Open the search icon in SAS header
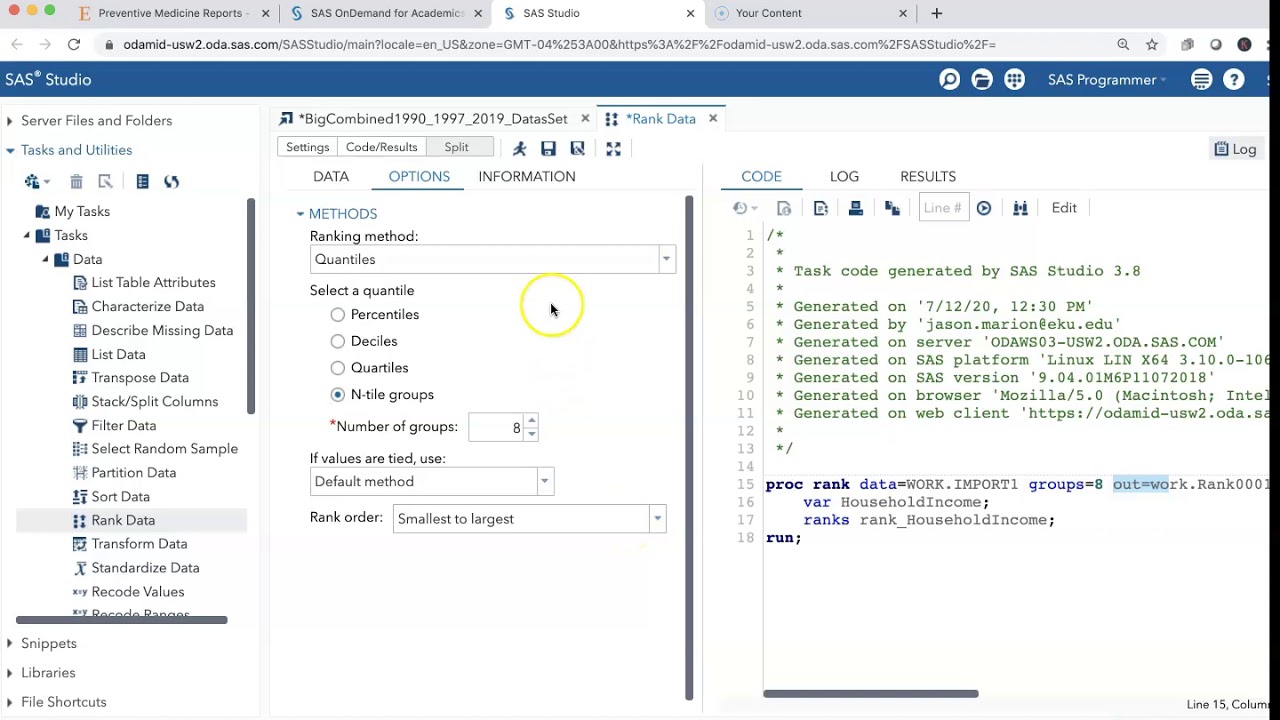This screenshot has height=720, width=1280. 949,80
